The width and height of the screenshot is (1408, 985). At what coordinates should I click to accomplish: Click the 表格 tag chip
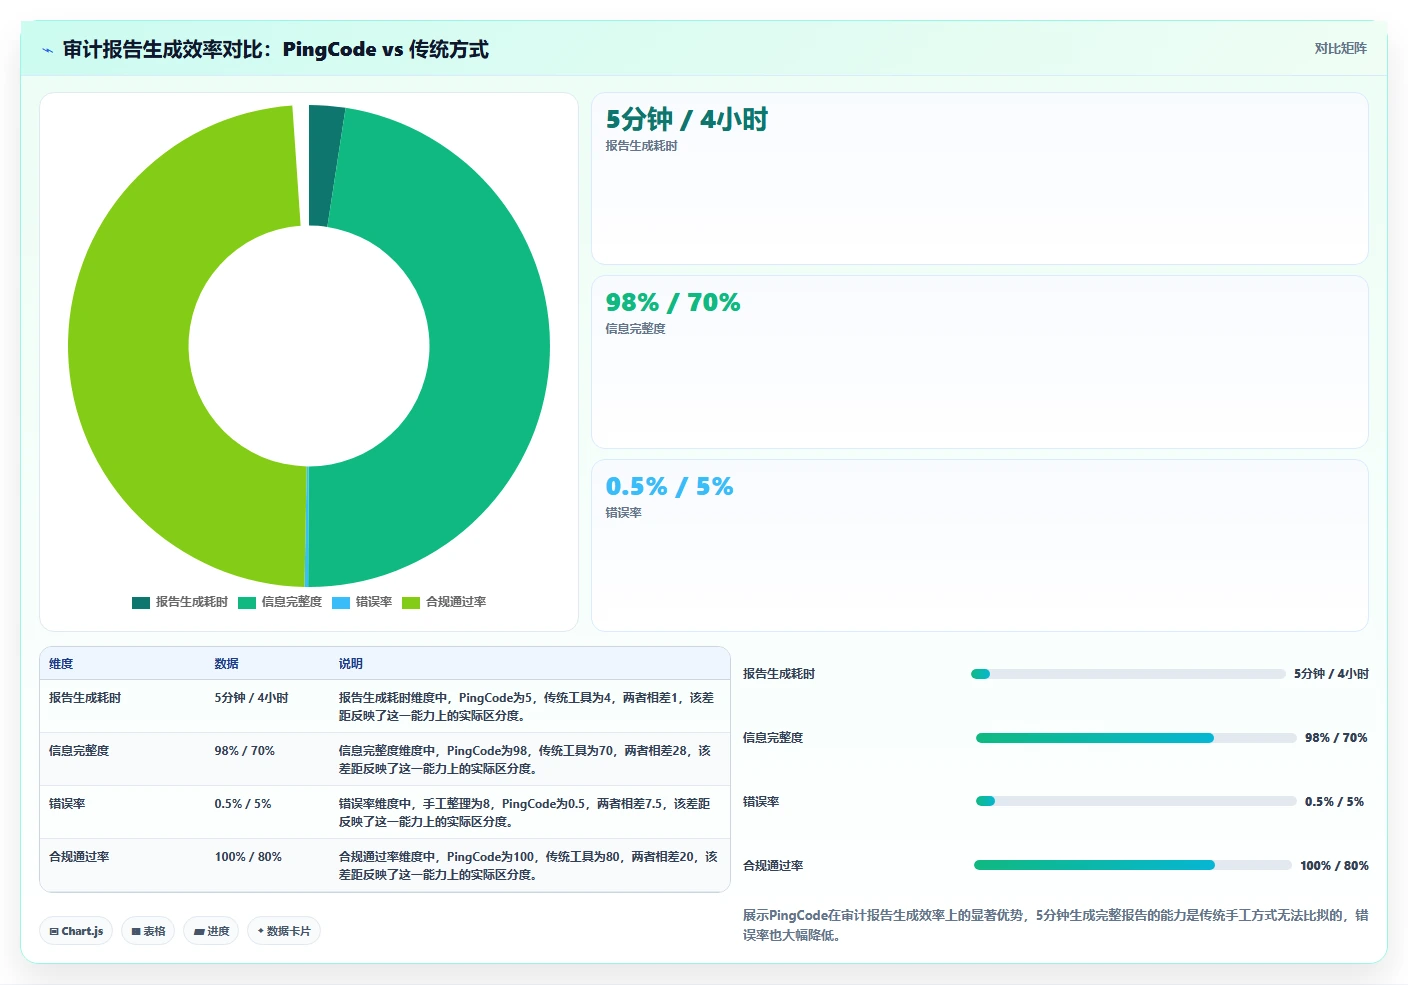[x=148, y=931]
